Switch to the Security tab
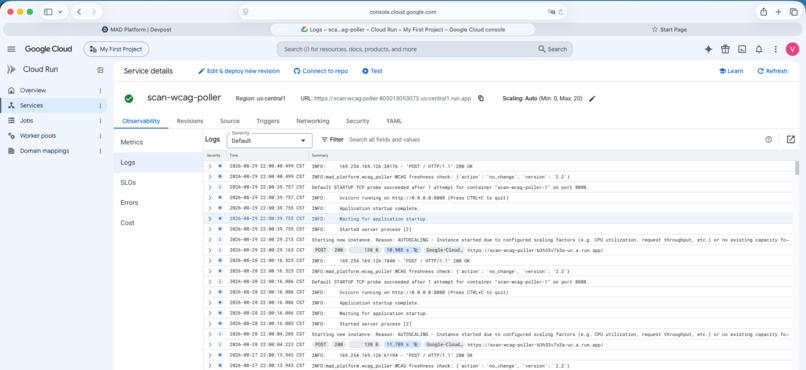This screenshot has height=370, width=806. click(357, 121)
